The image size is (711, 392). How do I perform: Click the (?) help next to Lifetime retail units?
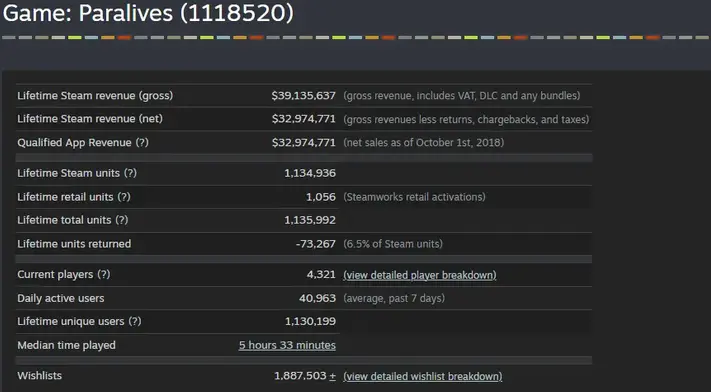pyautogui.click(x=124, y=197)
